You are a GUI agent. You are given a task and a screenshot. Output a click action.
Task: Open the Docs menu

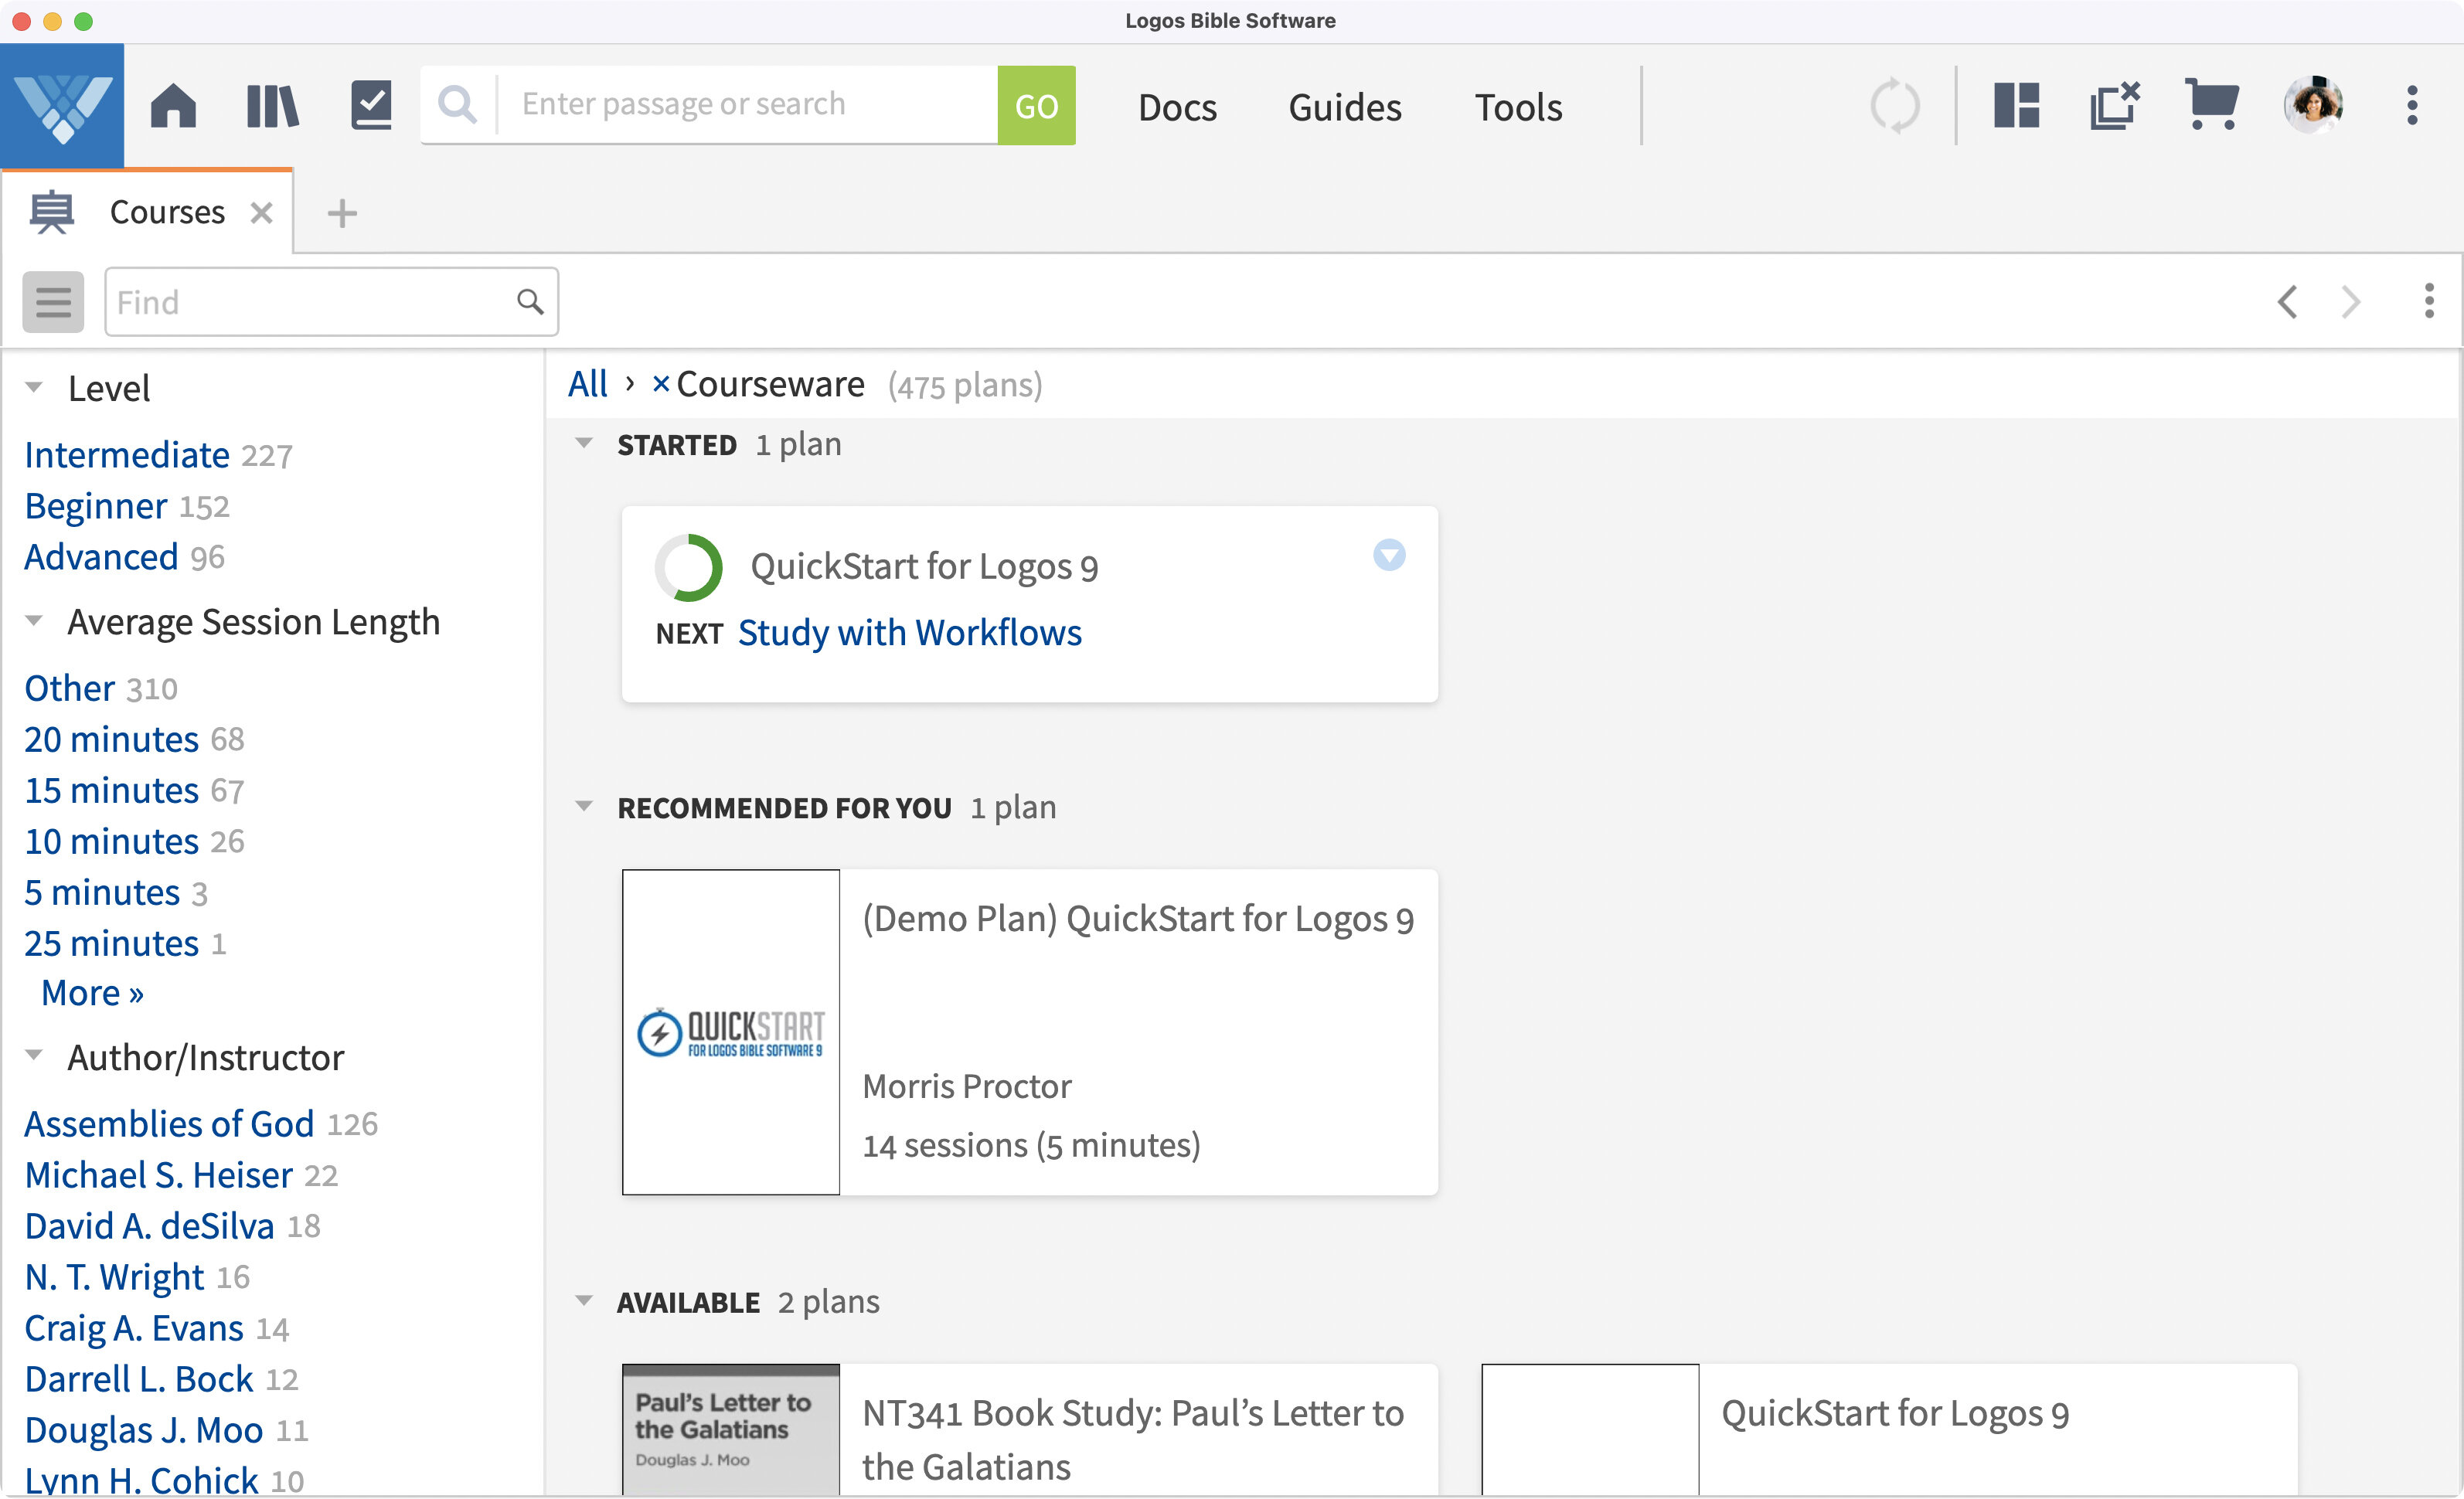[x=1177, y=106]
